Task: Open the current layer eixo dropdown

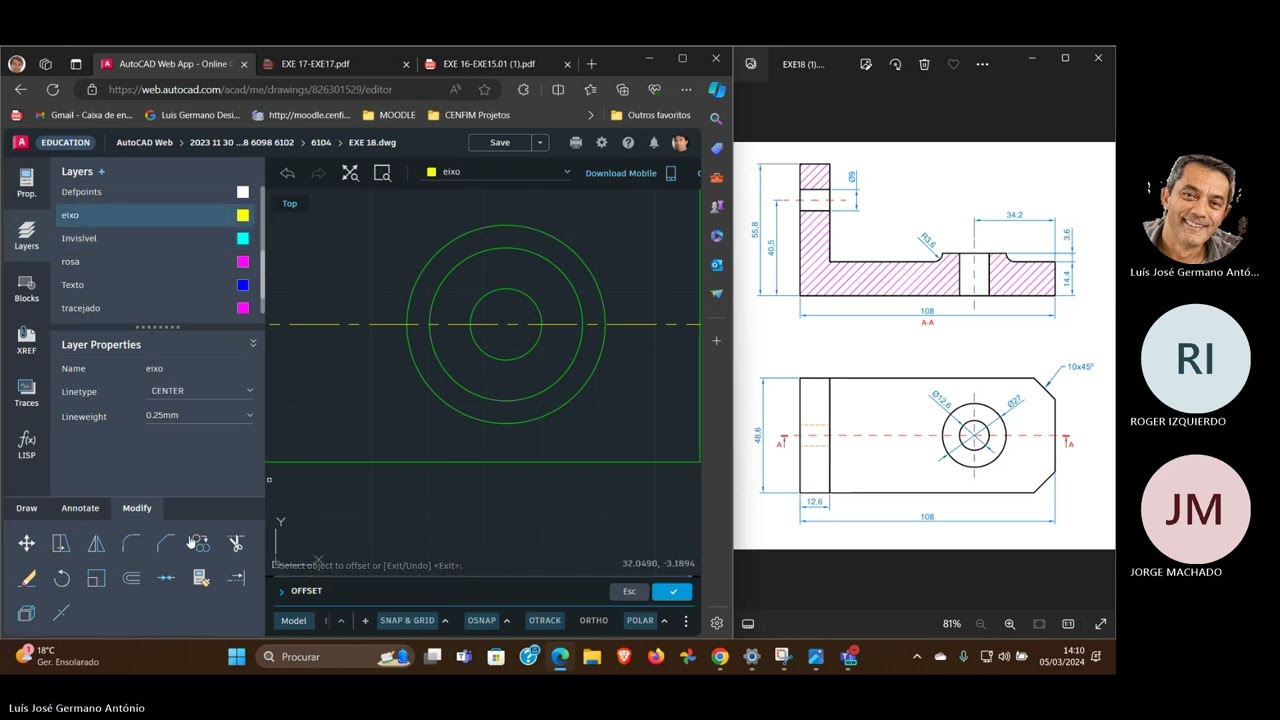Action: pos(499,172)
